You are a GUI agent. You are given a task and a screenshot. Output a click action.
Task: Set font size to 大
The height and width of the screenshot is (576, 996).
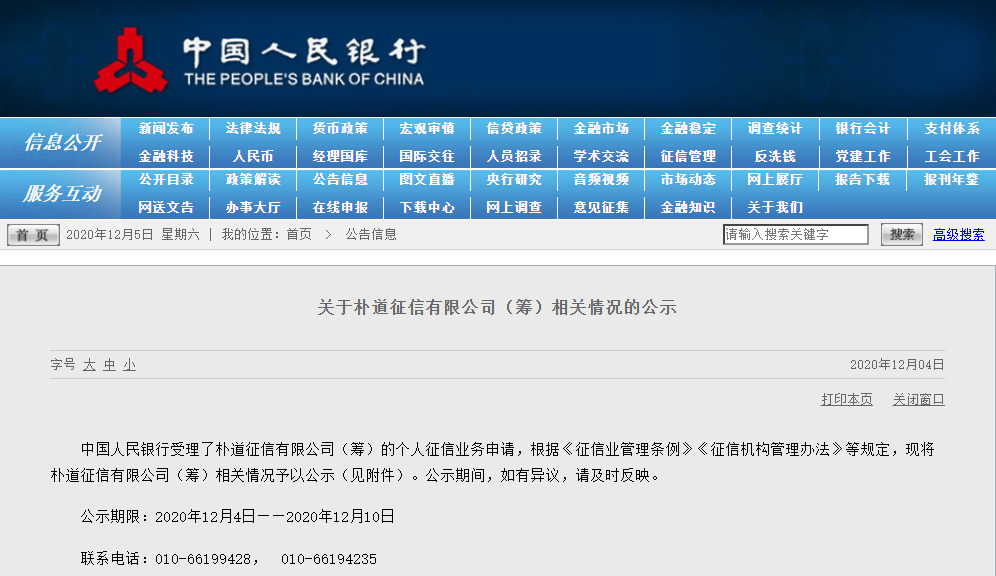pyautogui.click(x=89, y=365)
